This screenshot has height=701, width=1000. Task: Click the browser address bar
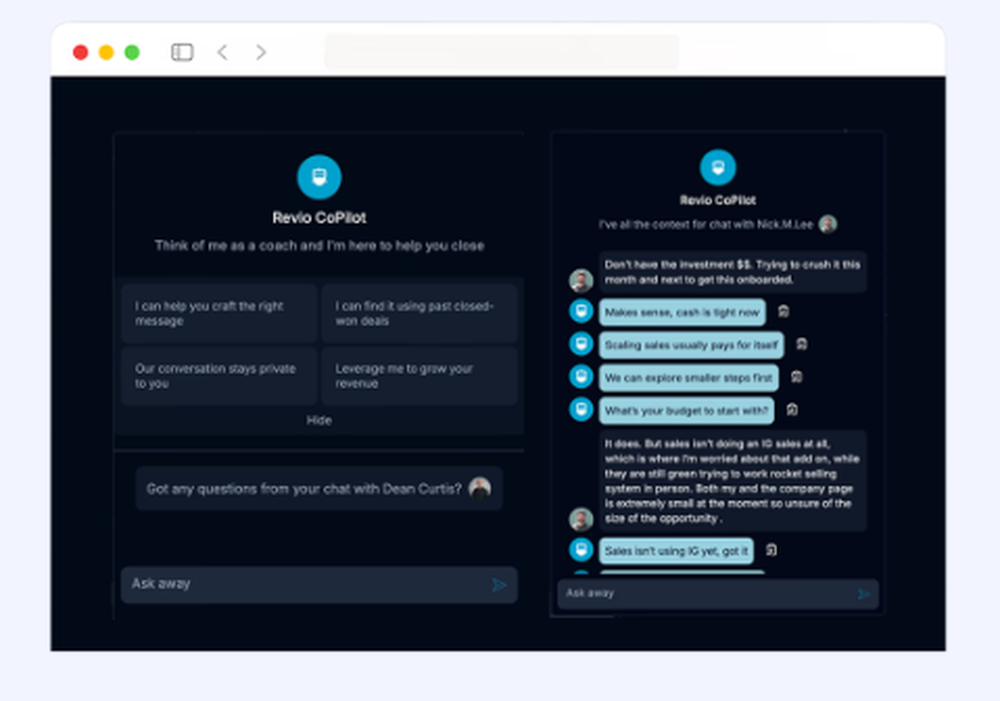(x=501, y=51)
